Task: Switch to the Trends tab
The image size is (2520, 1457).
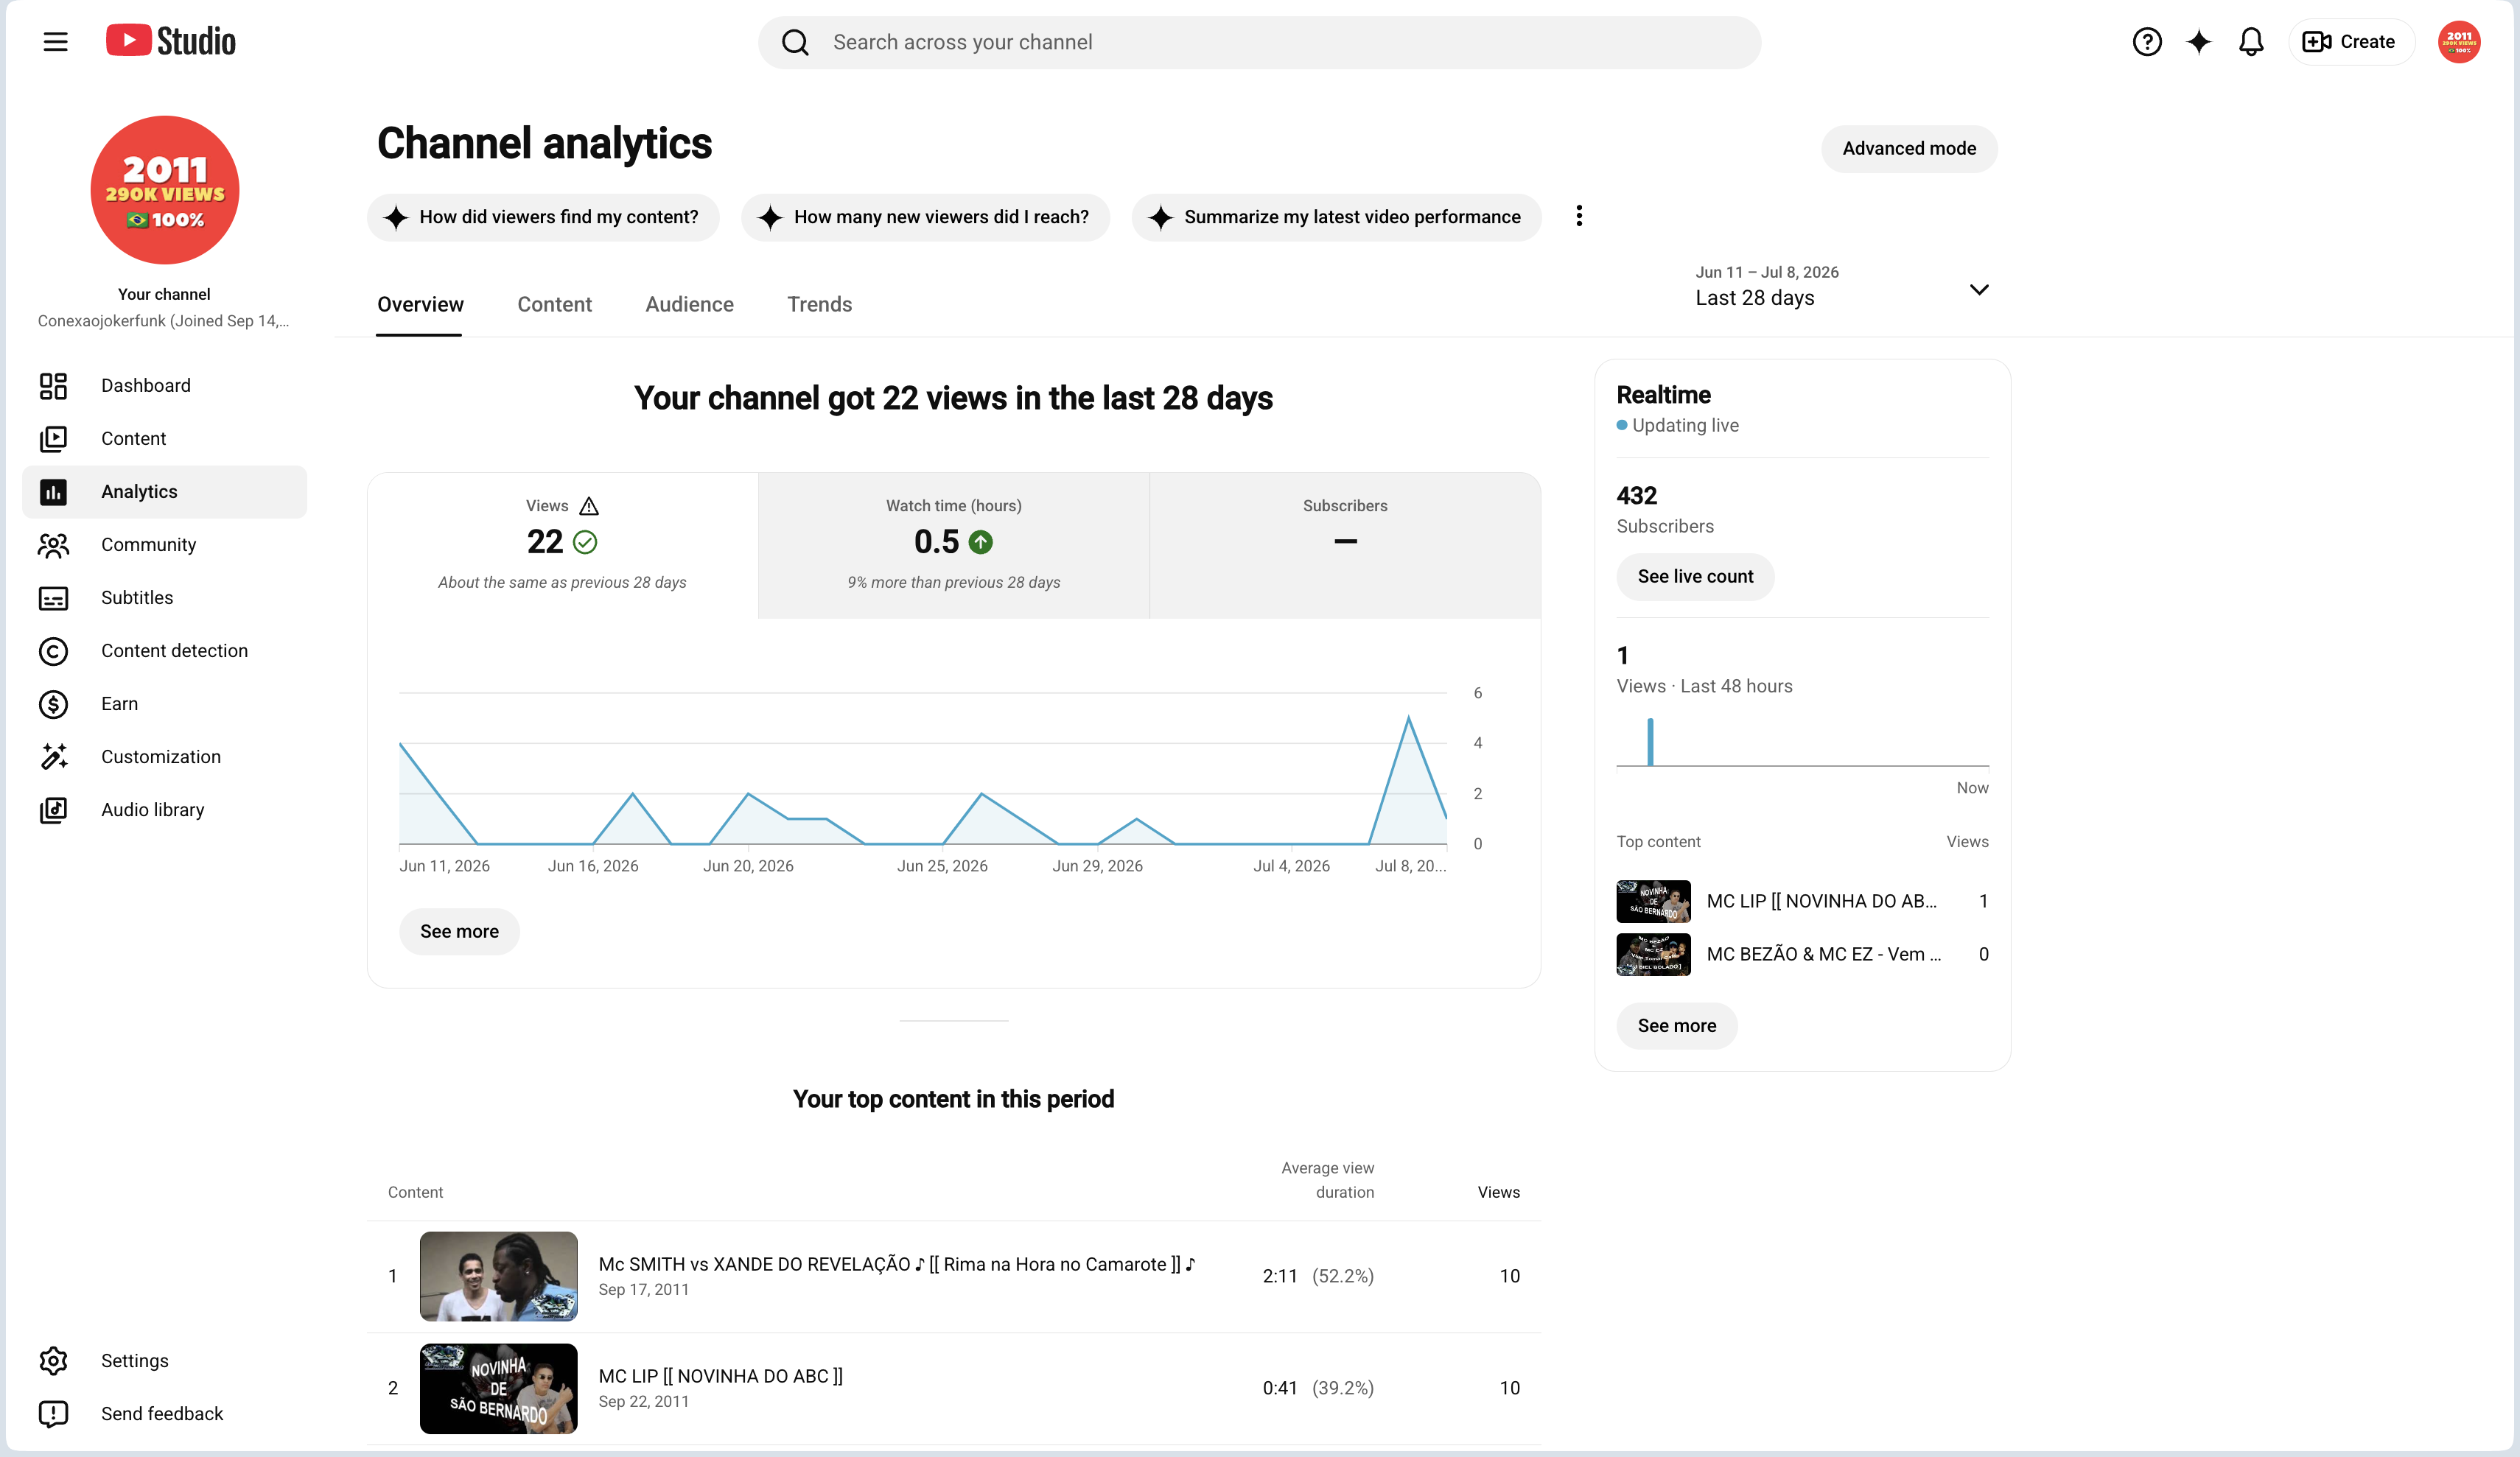Action: [x=819, y=305]
